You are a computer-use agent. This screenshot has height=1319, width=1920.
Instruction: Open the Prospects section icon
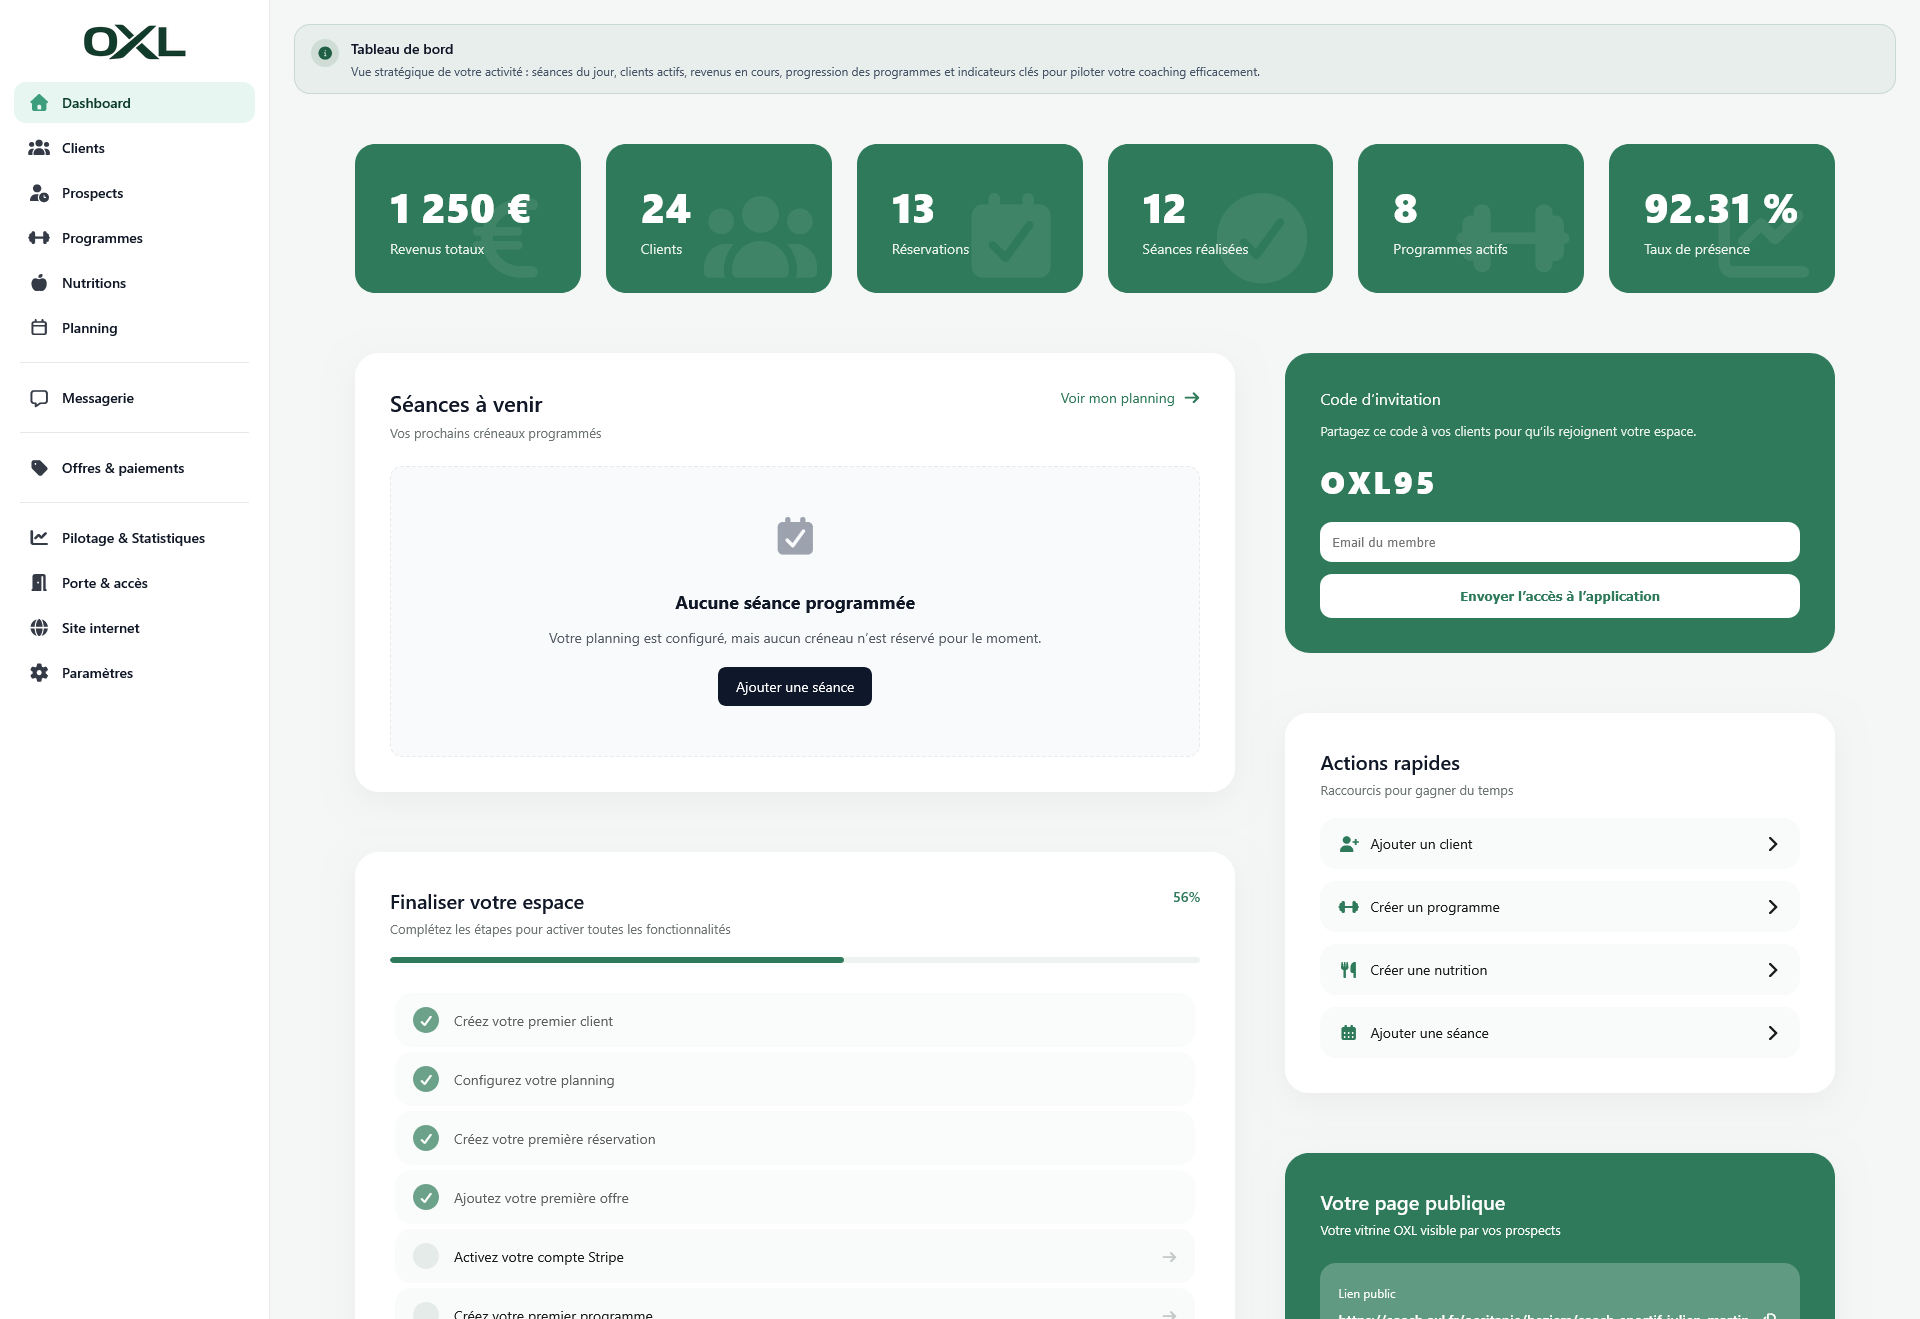(39, 192)
